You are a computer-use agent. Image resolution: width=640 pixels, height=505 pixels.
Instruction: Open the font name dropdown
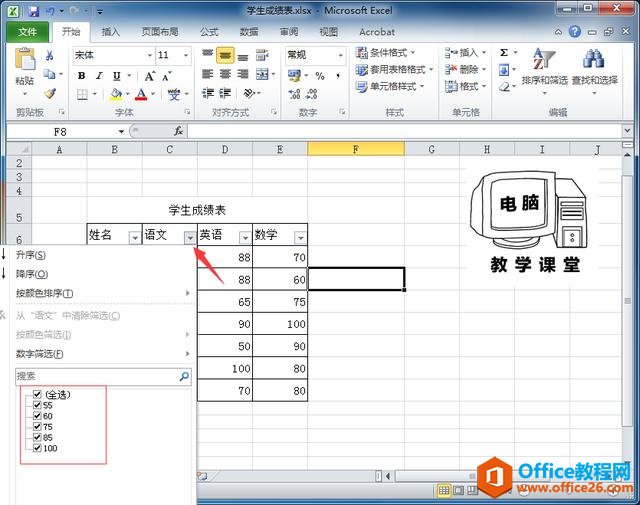(x=150, y=55)
